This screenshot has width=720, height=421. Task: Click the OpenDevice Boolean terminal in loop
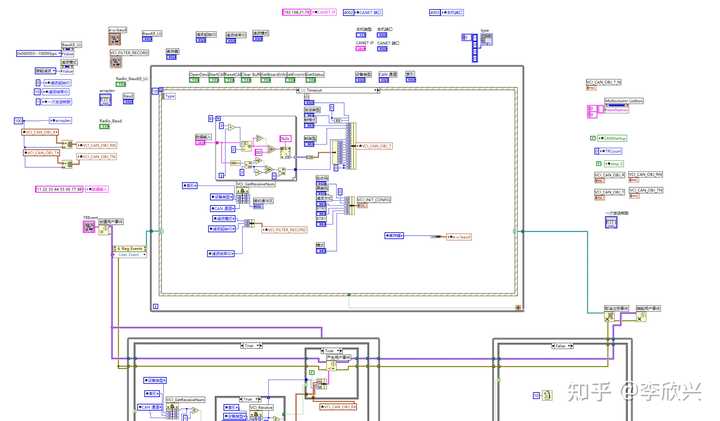195,80
